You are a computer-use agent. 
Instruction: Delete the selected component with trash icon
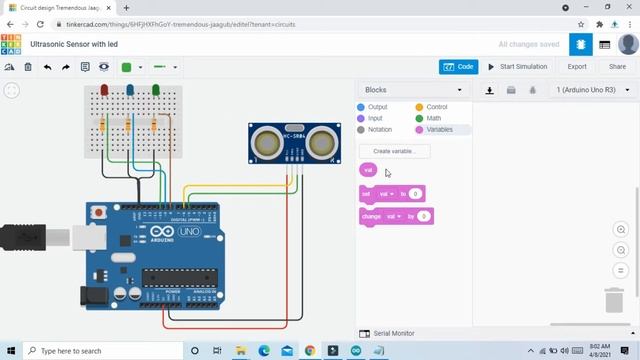(28, 67)
